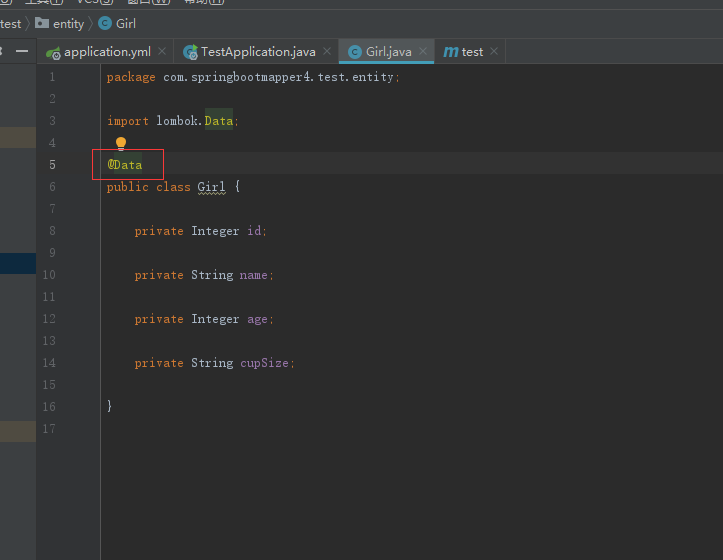Click the closing brace on line 16
This screenshot has width=723, height=560.
click(110, 406)
